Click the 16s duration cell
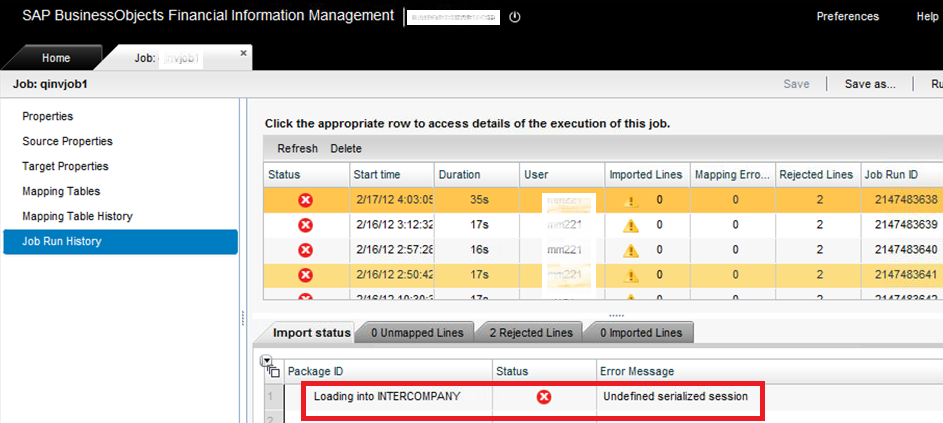Image resolution: width=943 pixels, height=423 pixels. tap(479, 250)
